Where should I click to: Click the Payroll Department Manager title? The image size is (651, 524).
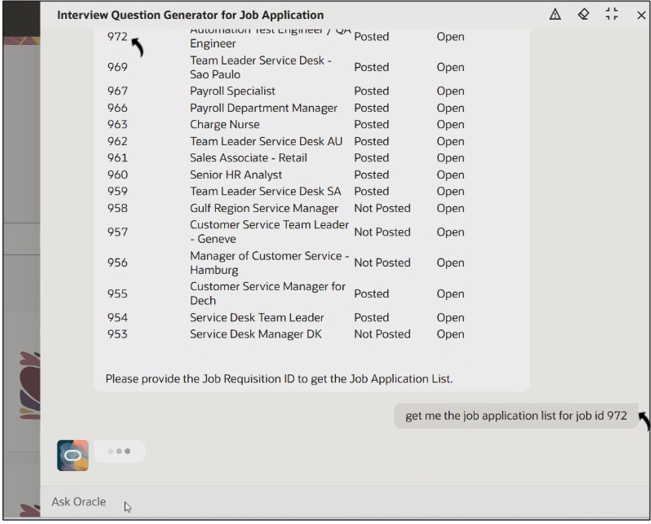263,108
